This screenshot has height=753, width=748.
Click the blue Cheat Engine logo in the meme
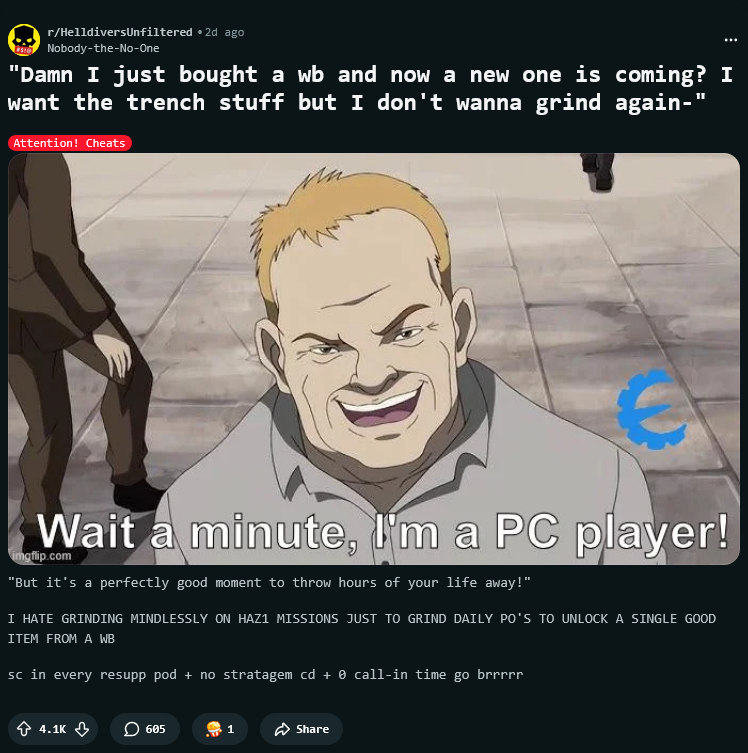pos(651,409)
